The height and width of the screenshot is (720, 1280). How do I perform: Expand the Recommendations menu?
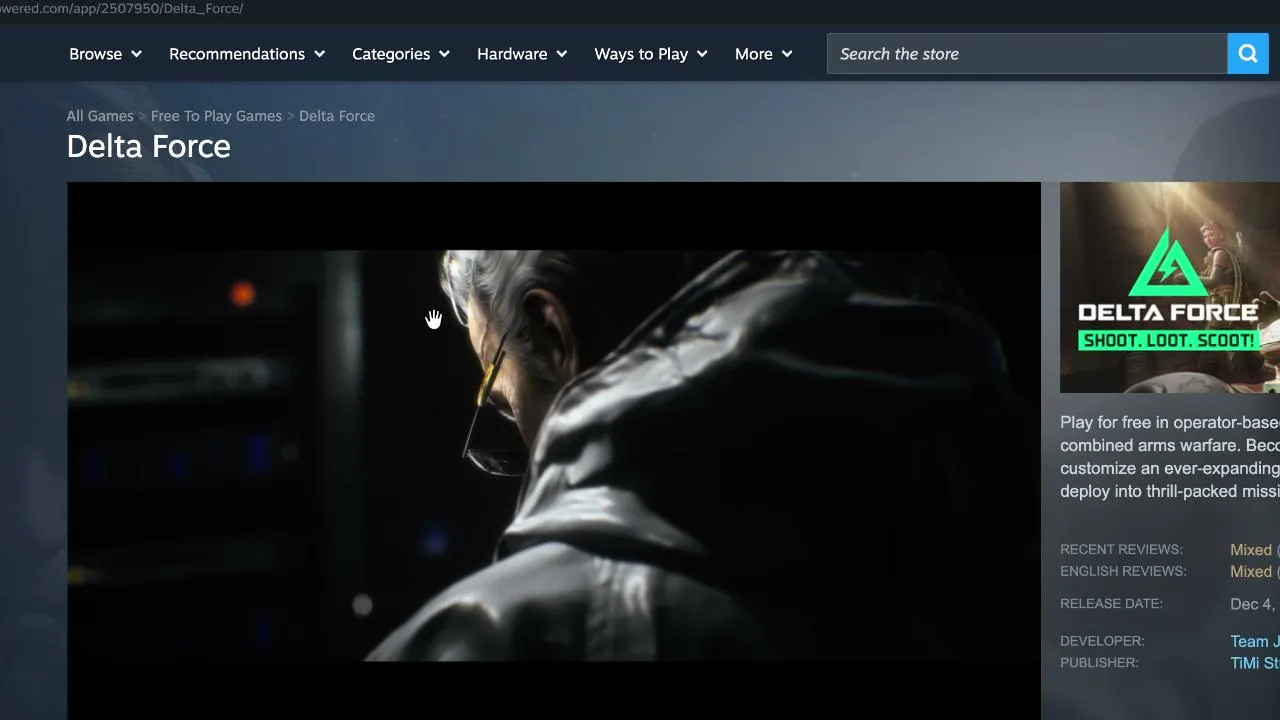pos(247,54)
